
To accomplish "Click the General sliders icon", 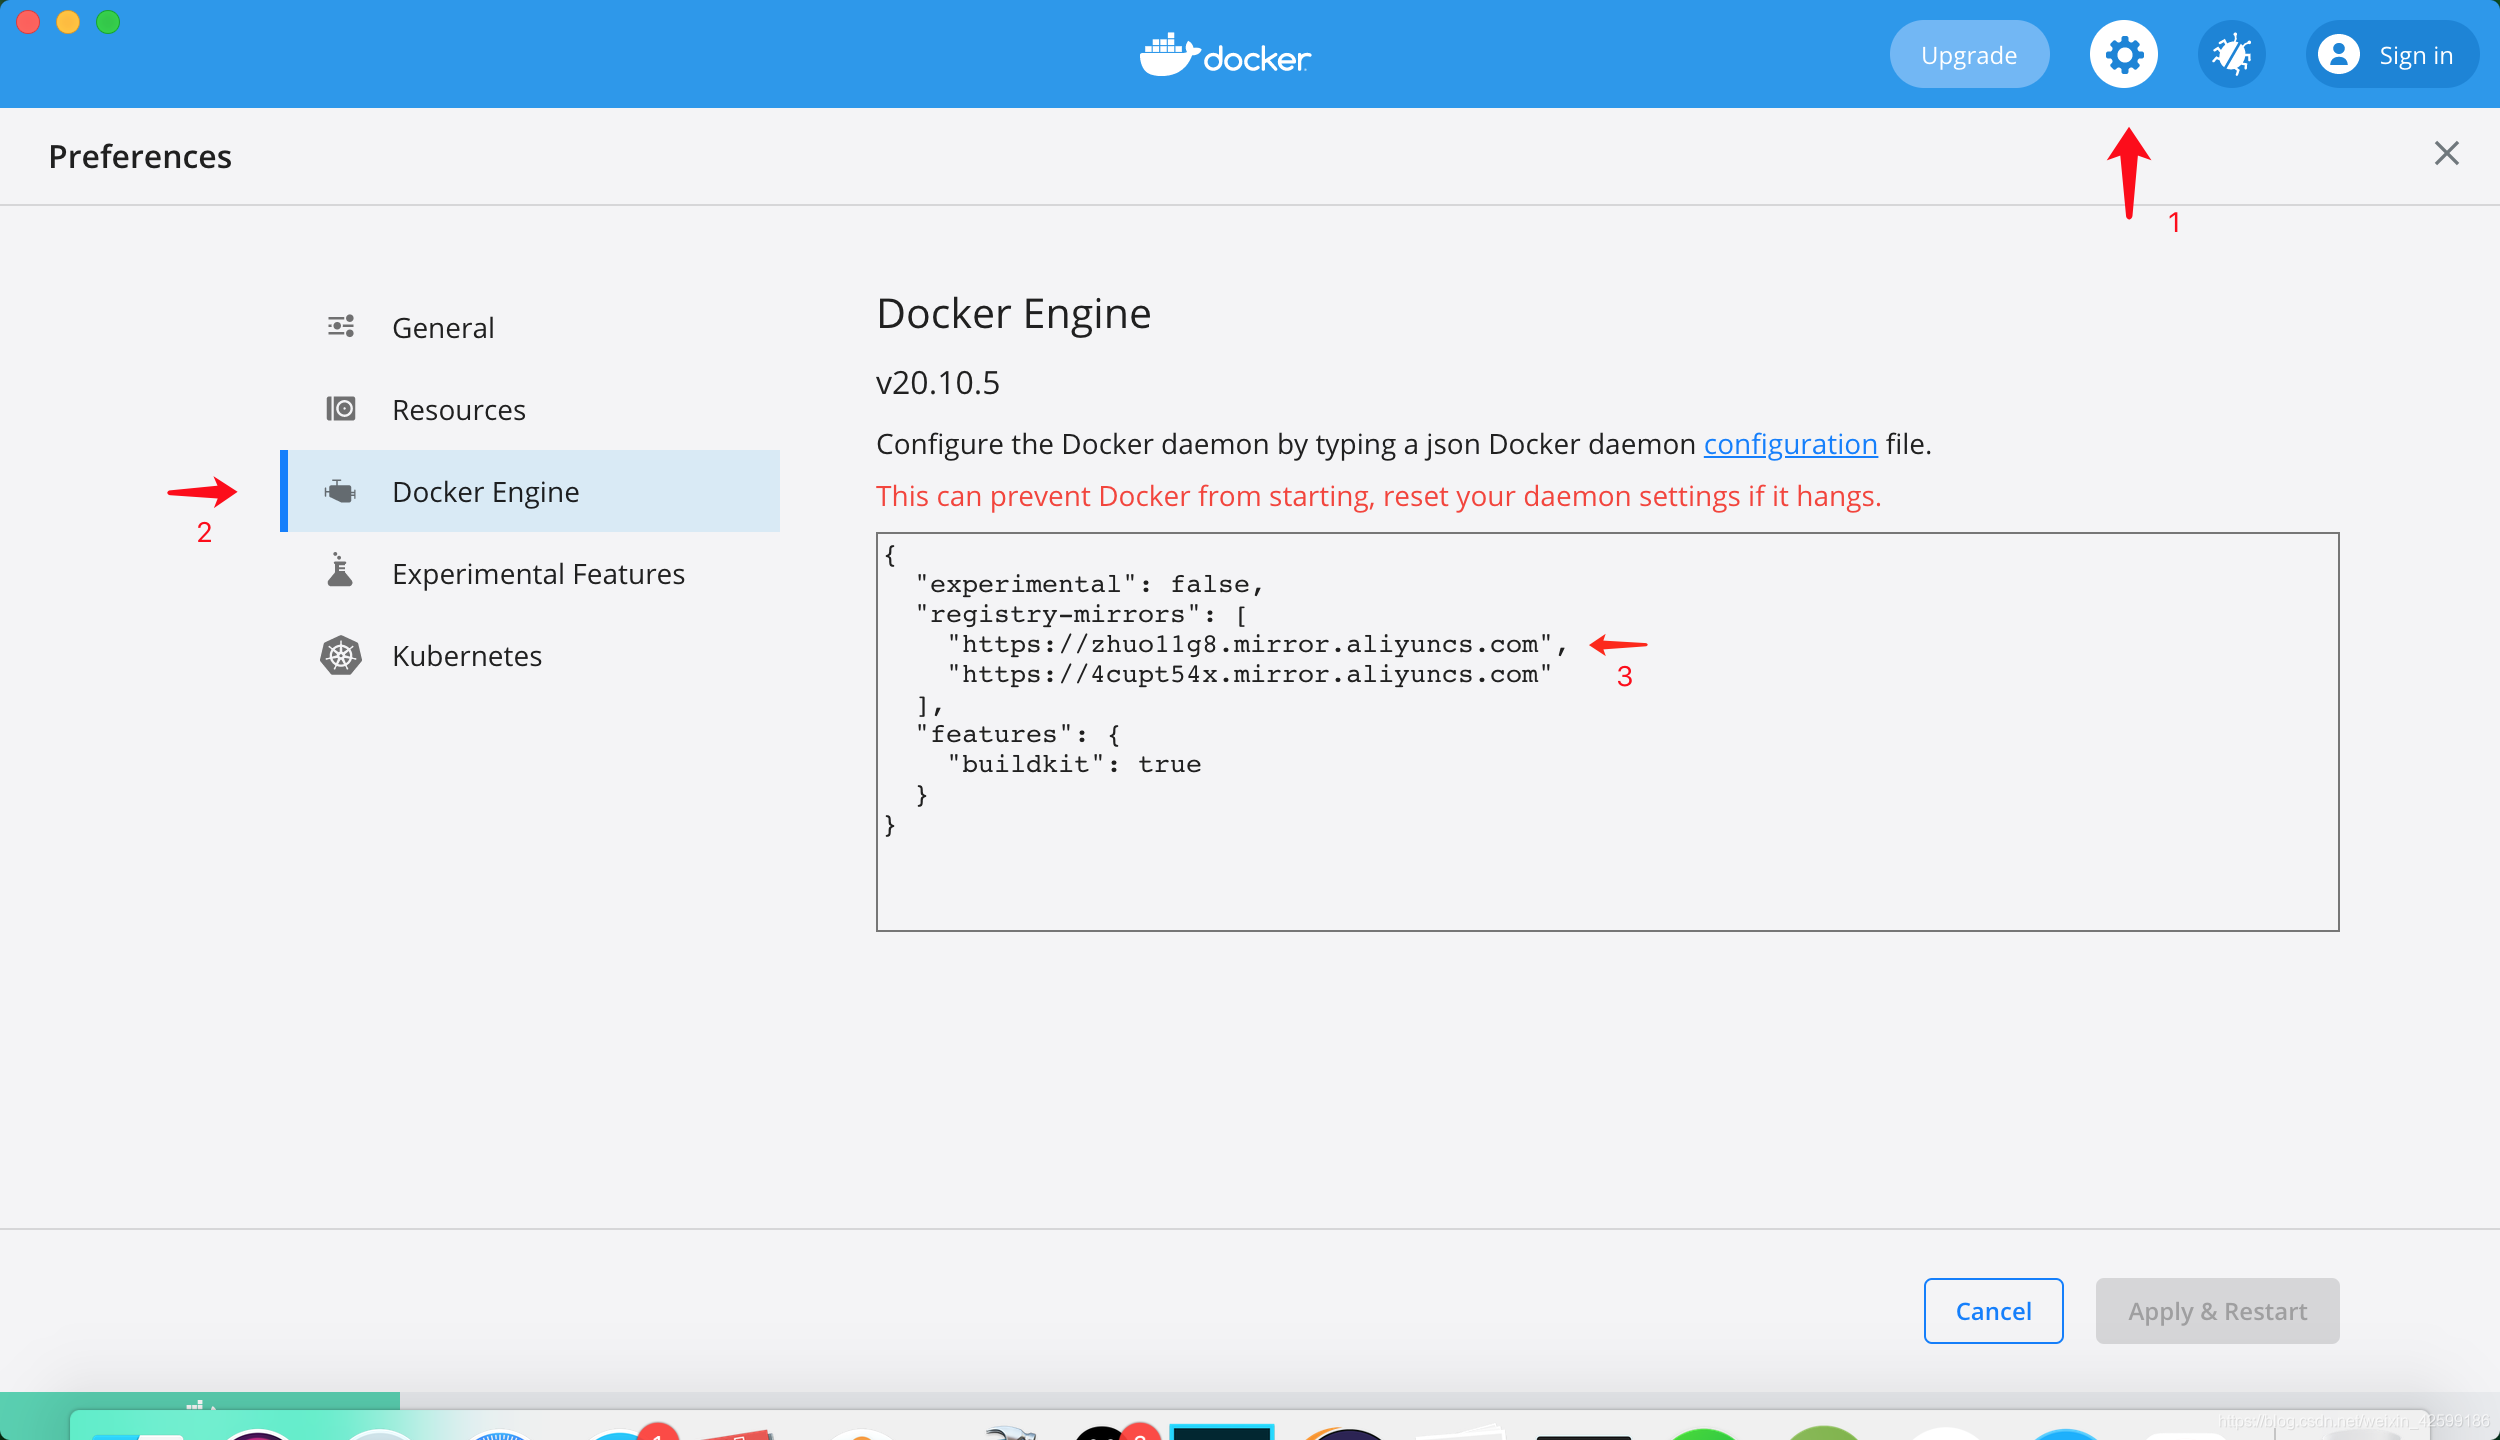I will (340, 326).
